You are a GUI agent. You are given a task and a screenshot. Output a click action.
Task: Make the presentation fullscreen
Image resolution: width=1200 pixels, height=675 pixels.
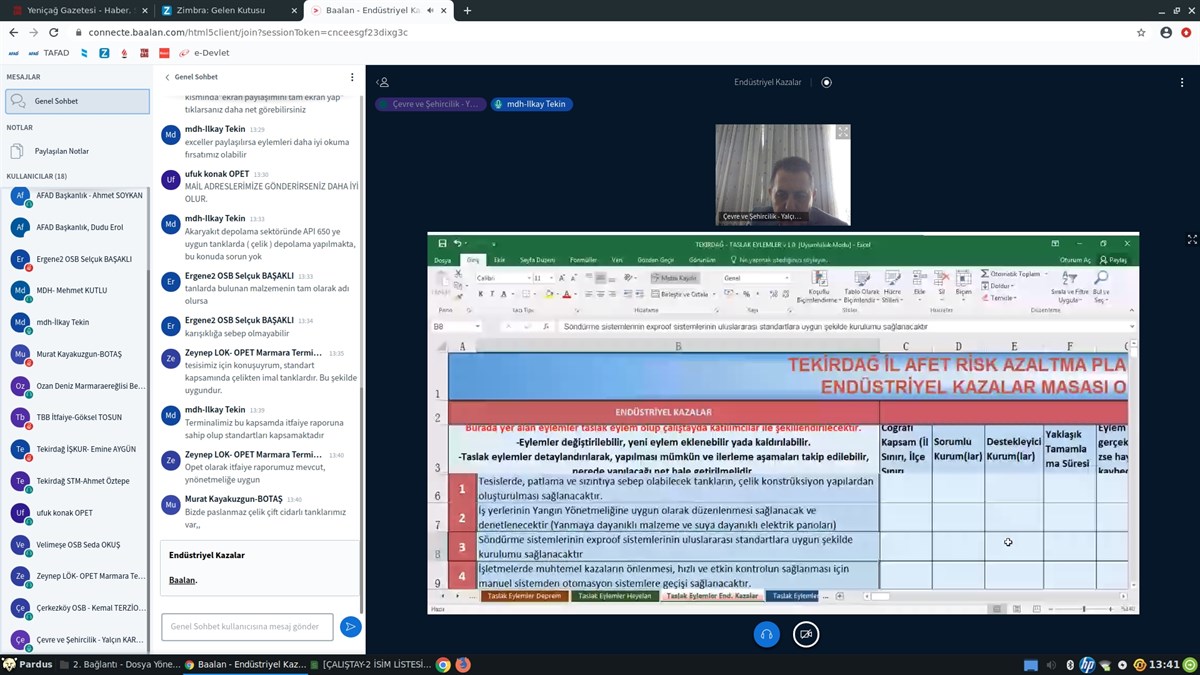(1192, 240)
